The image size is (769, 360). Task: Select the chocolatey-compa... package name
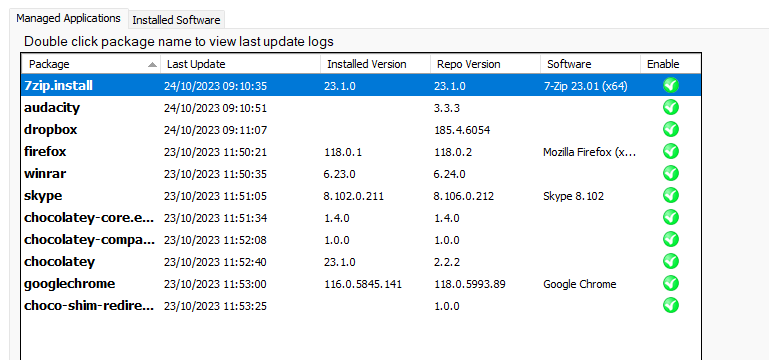(89, 240)
